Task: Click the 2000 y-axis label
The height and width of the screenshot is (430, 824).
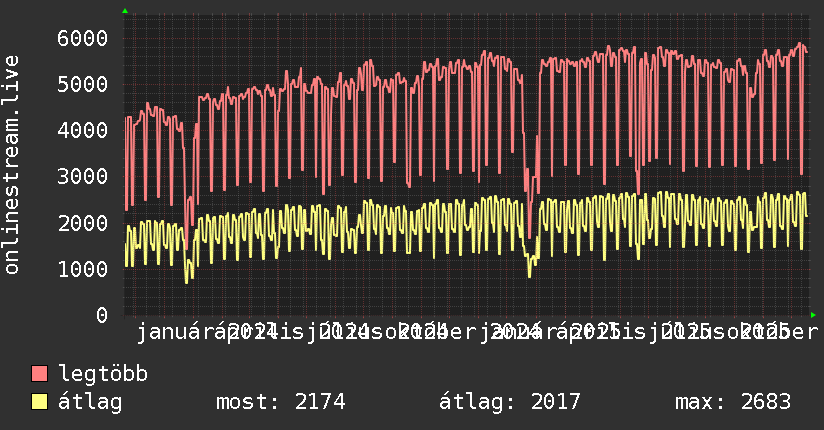Action: [83, 223]
